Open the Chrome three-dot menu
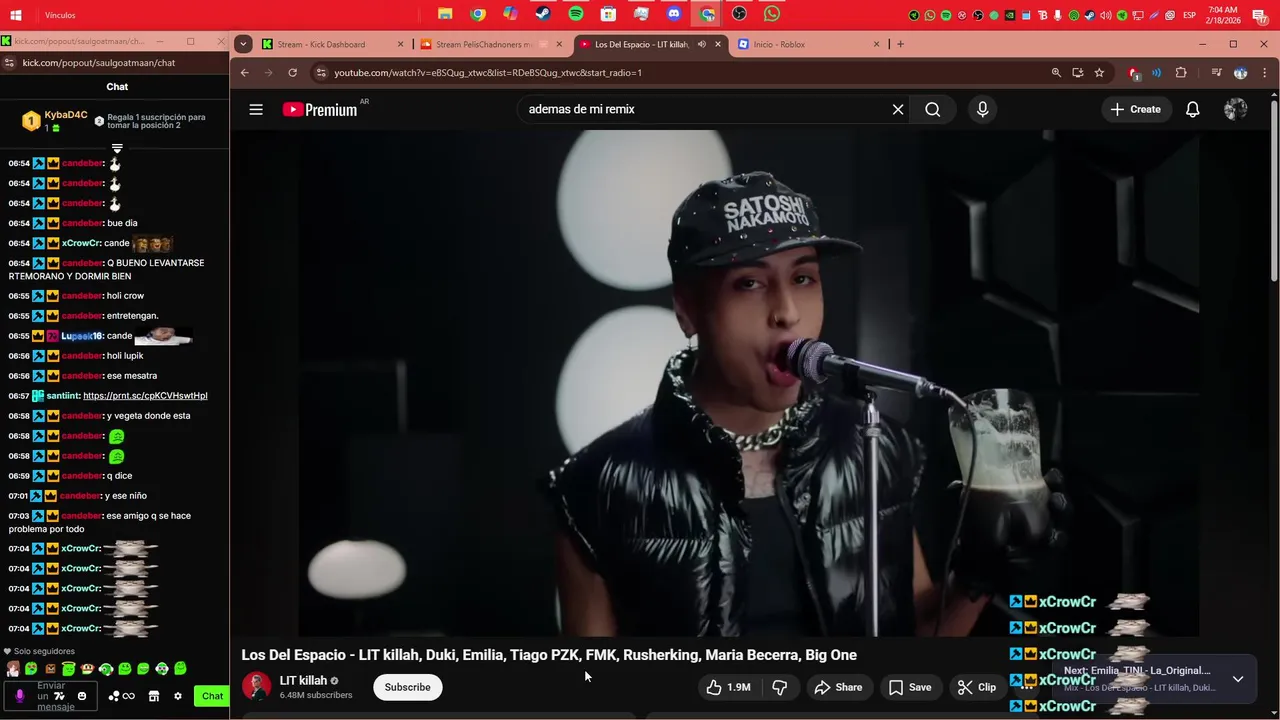Image resolution: width=1280 pixels, height=720 pixels. click(1264, 73)
